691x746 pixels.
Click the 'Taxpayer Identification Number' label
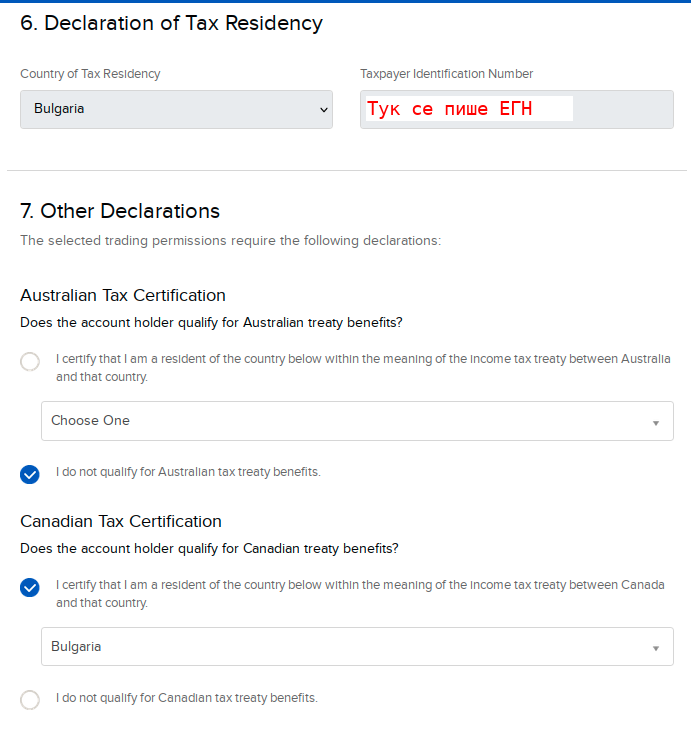pos(446,74)
